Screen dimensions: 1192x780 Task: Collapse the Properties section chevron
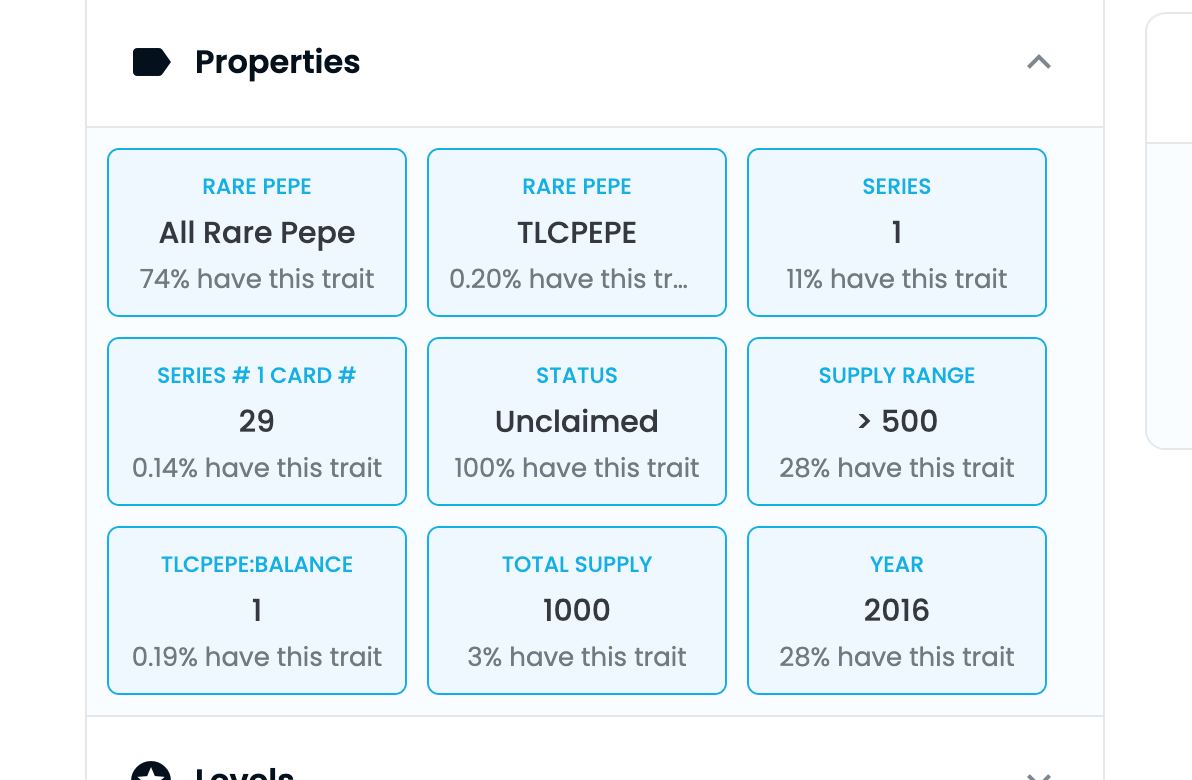click(1038, 62)
